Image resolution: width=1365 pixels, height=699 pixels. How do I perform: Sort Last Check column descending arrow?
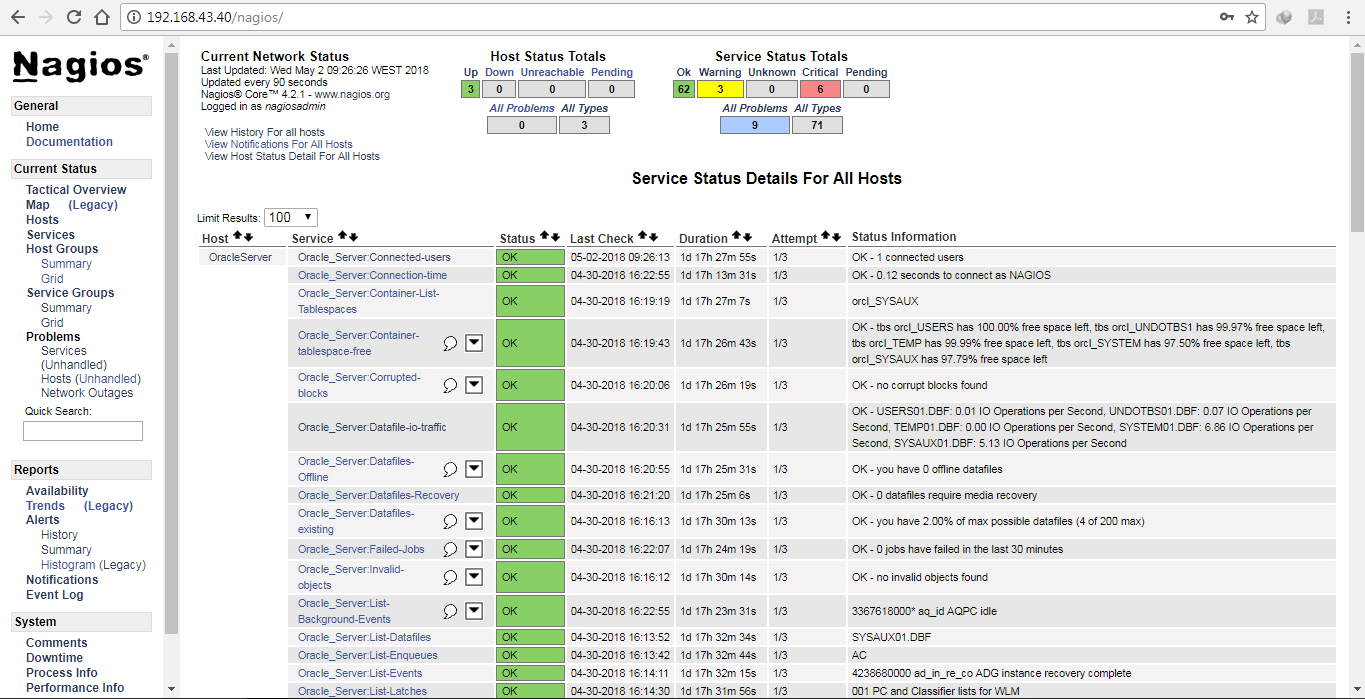(x=653, y=236)
